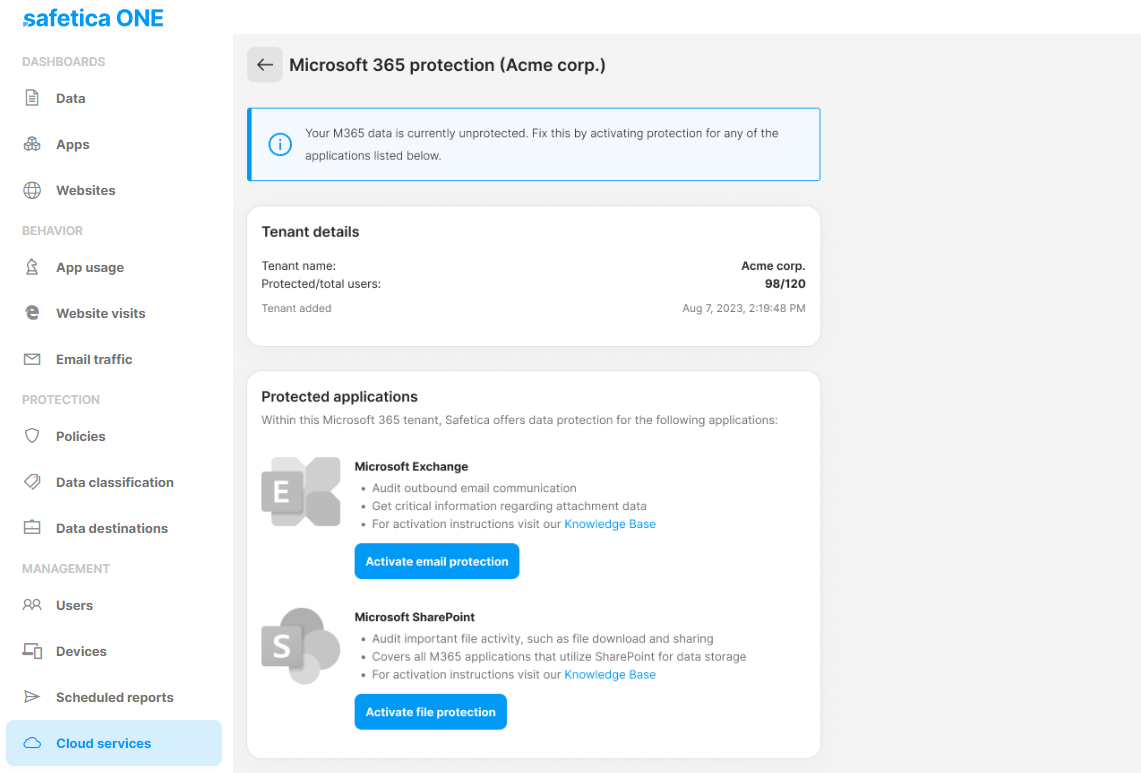
Task: Open Users in the Management section
Action: [77, 605]
